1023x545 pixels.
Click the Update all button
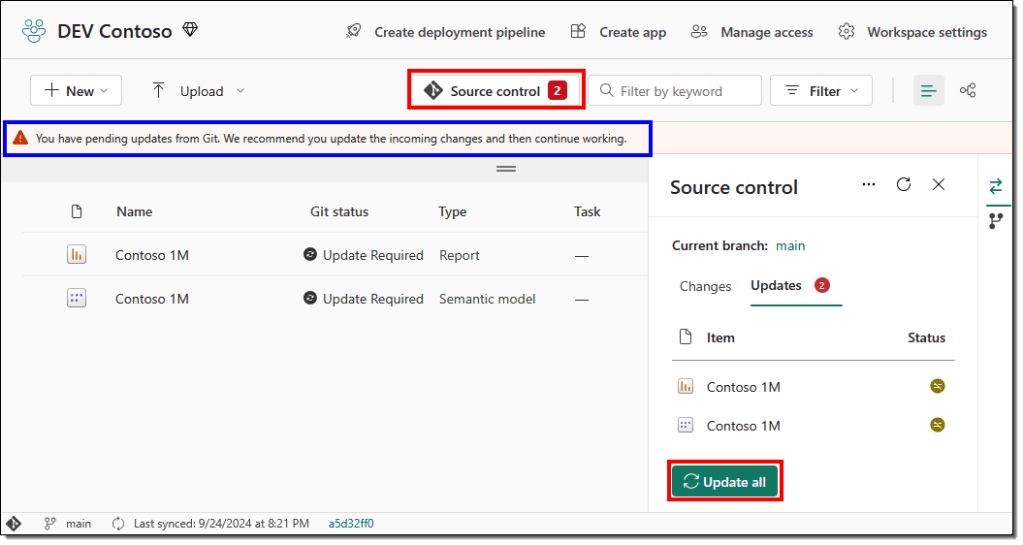(x=724, y=482)
